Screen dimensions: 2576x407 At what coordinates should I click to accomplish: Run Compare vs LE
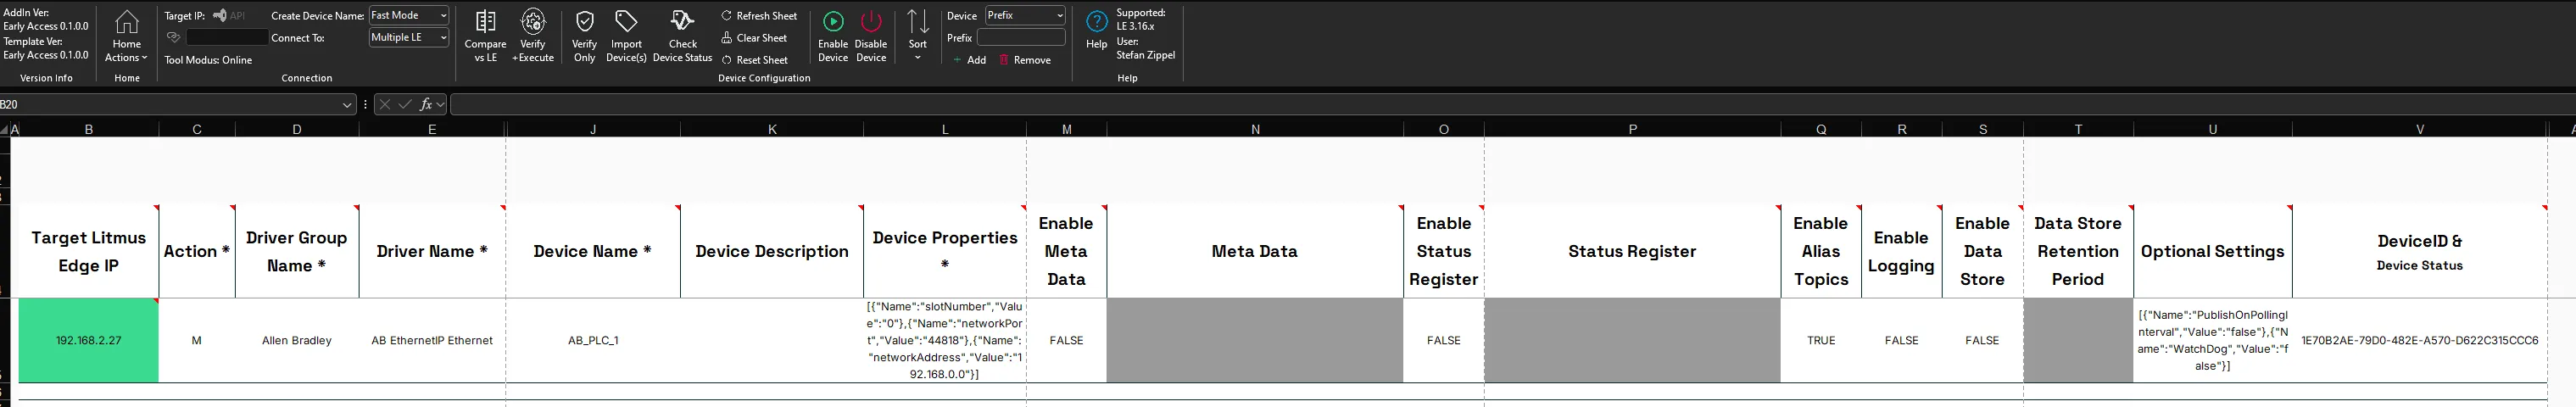[485, 37]
